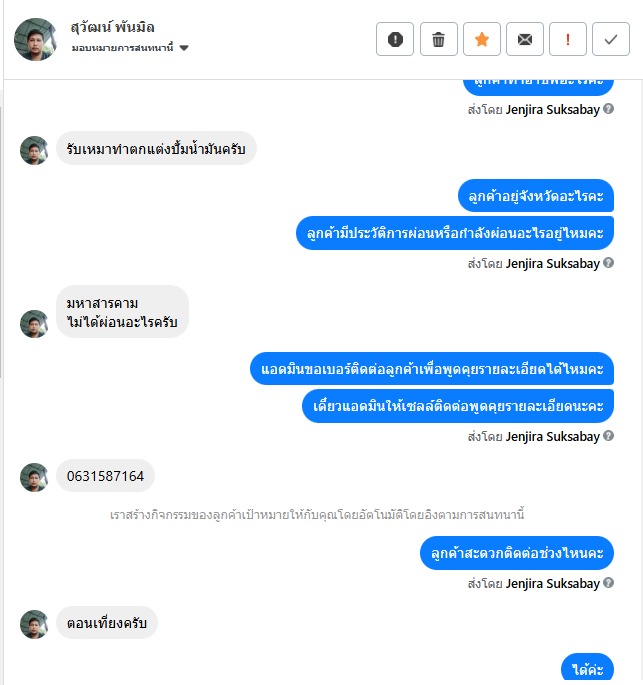Flag conversation with red exclamation icon

(567, 39)
